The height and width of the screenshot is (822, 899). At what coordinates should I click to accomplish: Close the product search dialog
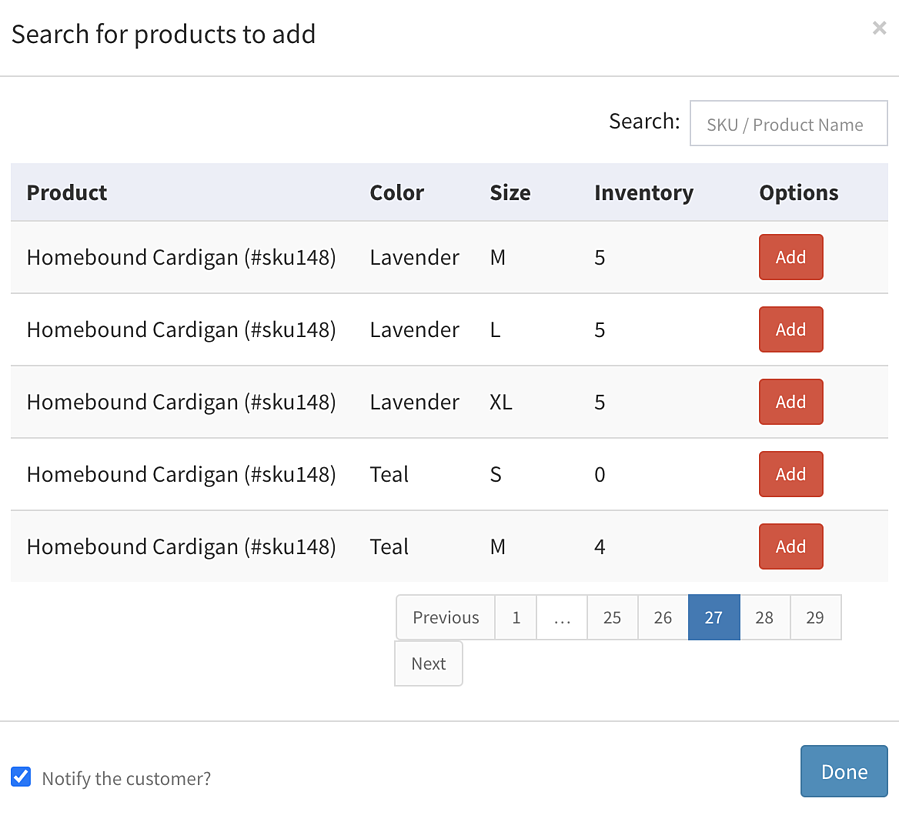(879, 28)
